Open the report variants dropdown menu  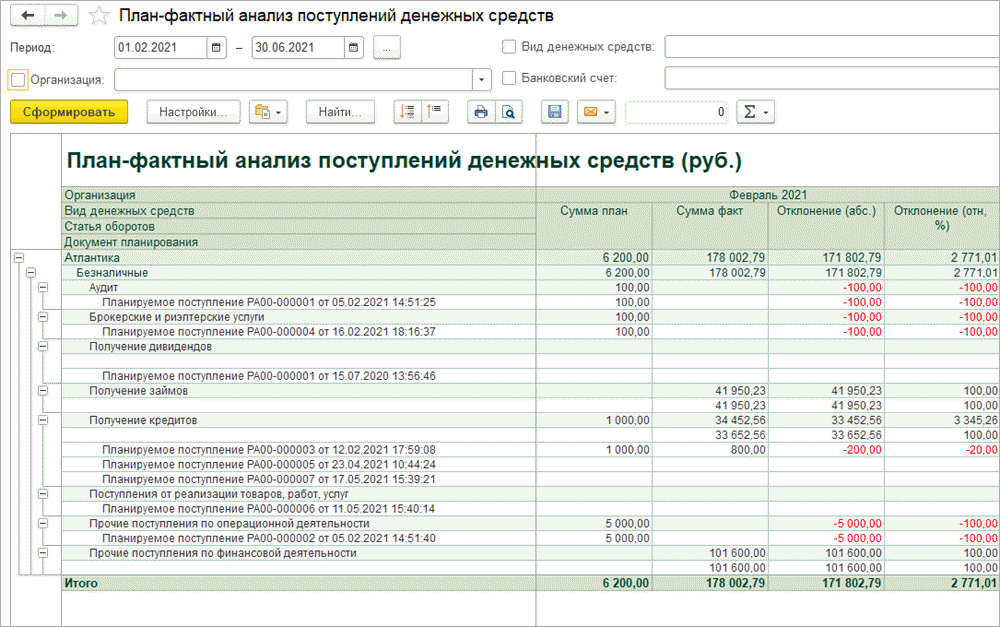point(268,112)
